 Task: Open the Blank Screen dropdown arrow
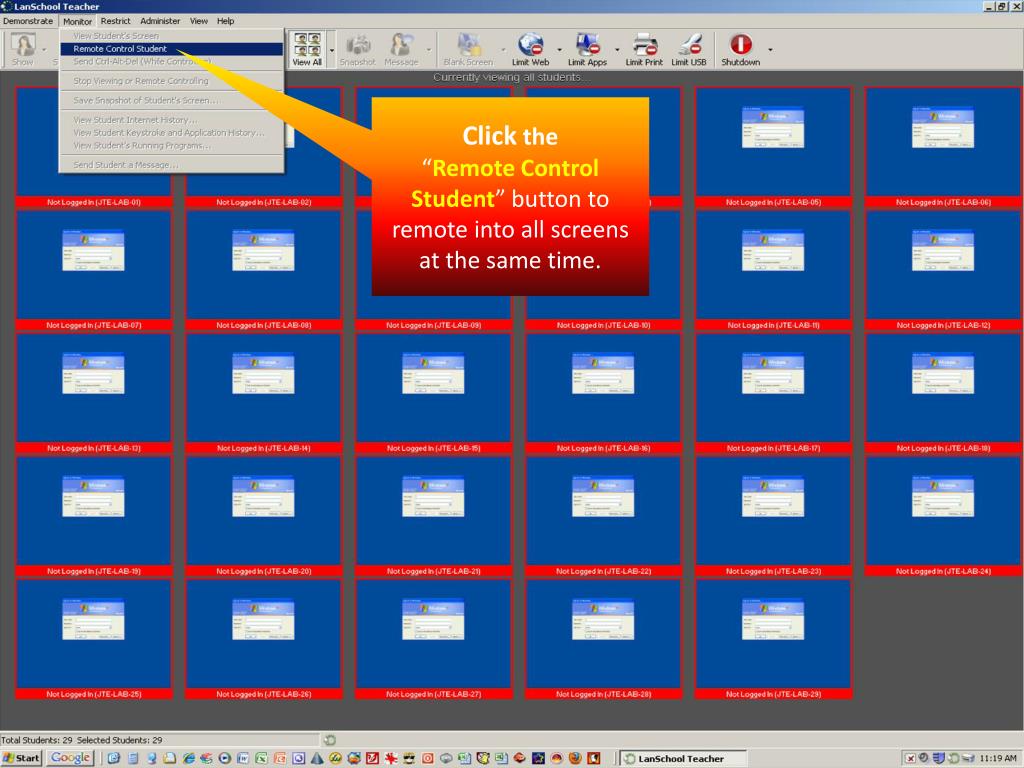(x=503, y=50)
